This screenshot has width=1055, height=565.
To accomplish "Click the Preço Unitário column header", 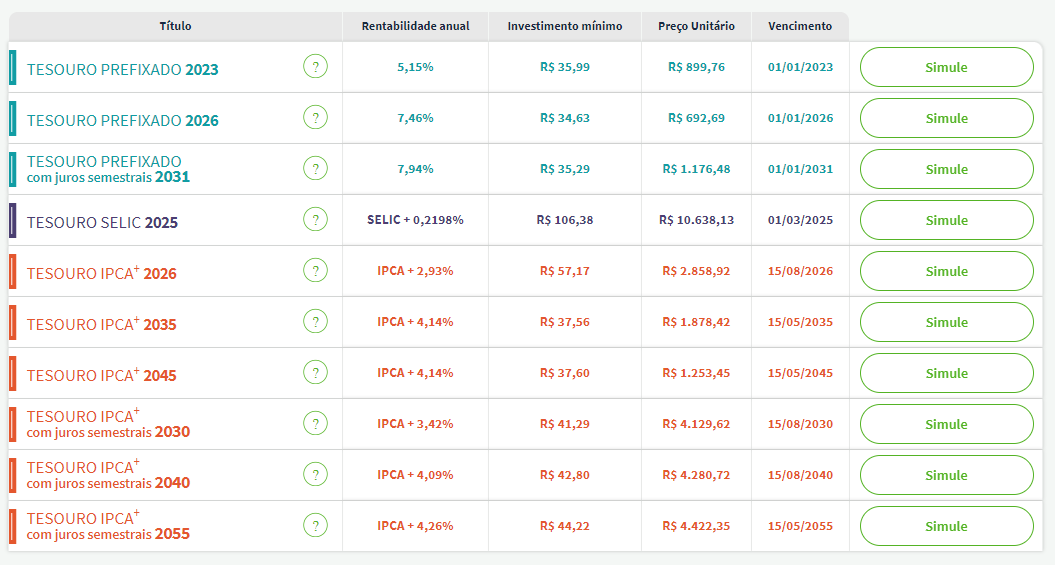I will pos(696,26).
